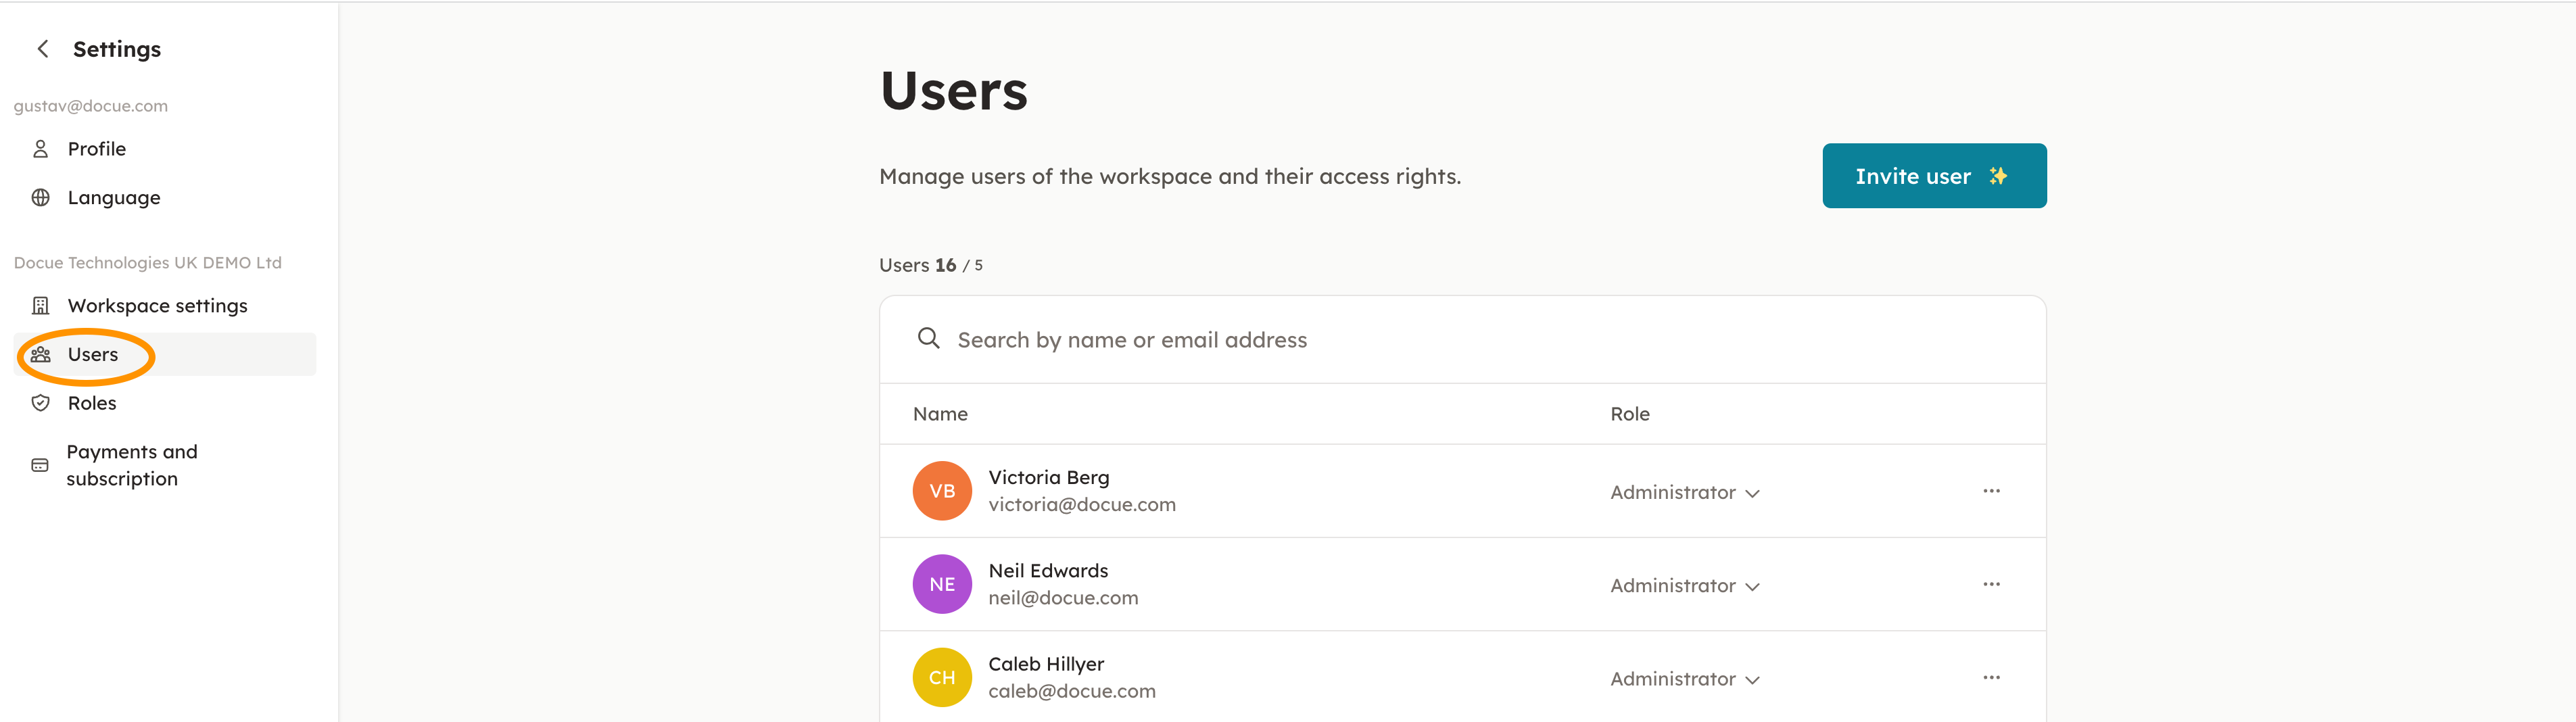Click the Profile person icon
Screen dimensions: 2576x722
[x=40, y=149]
